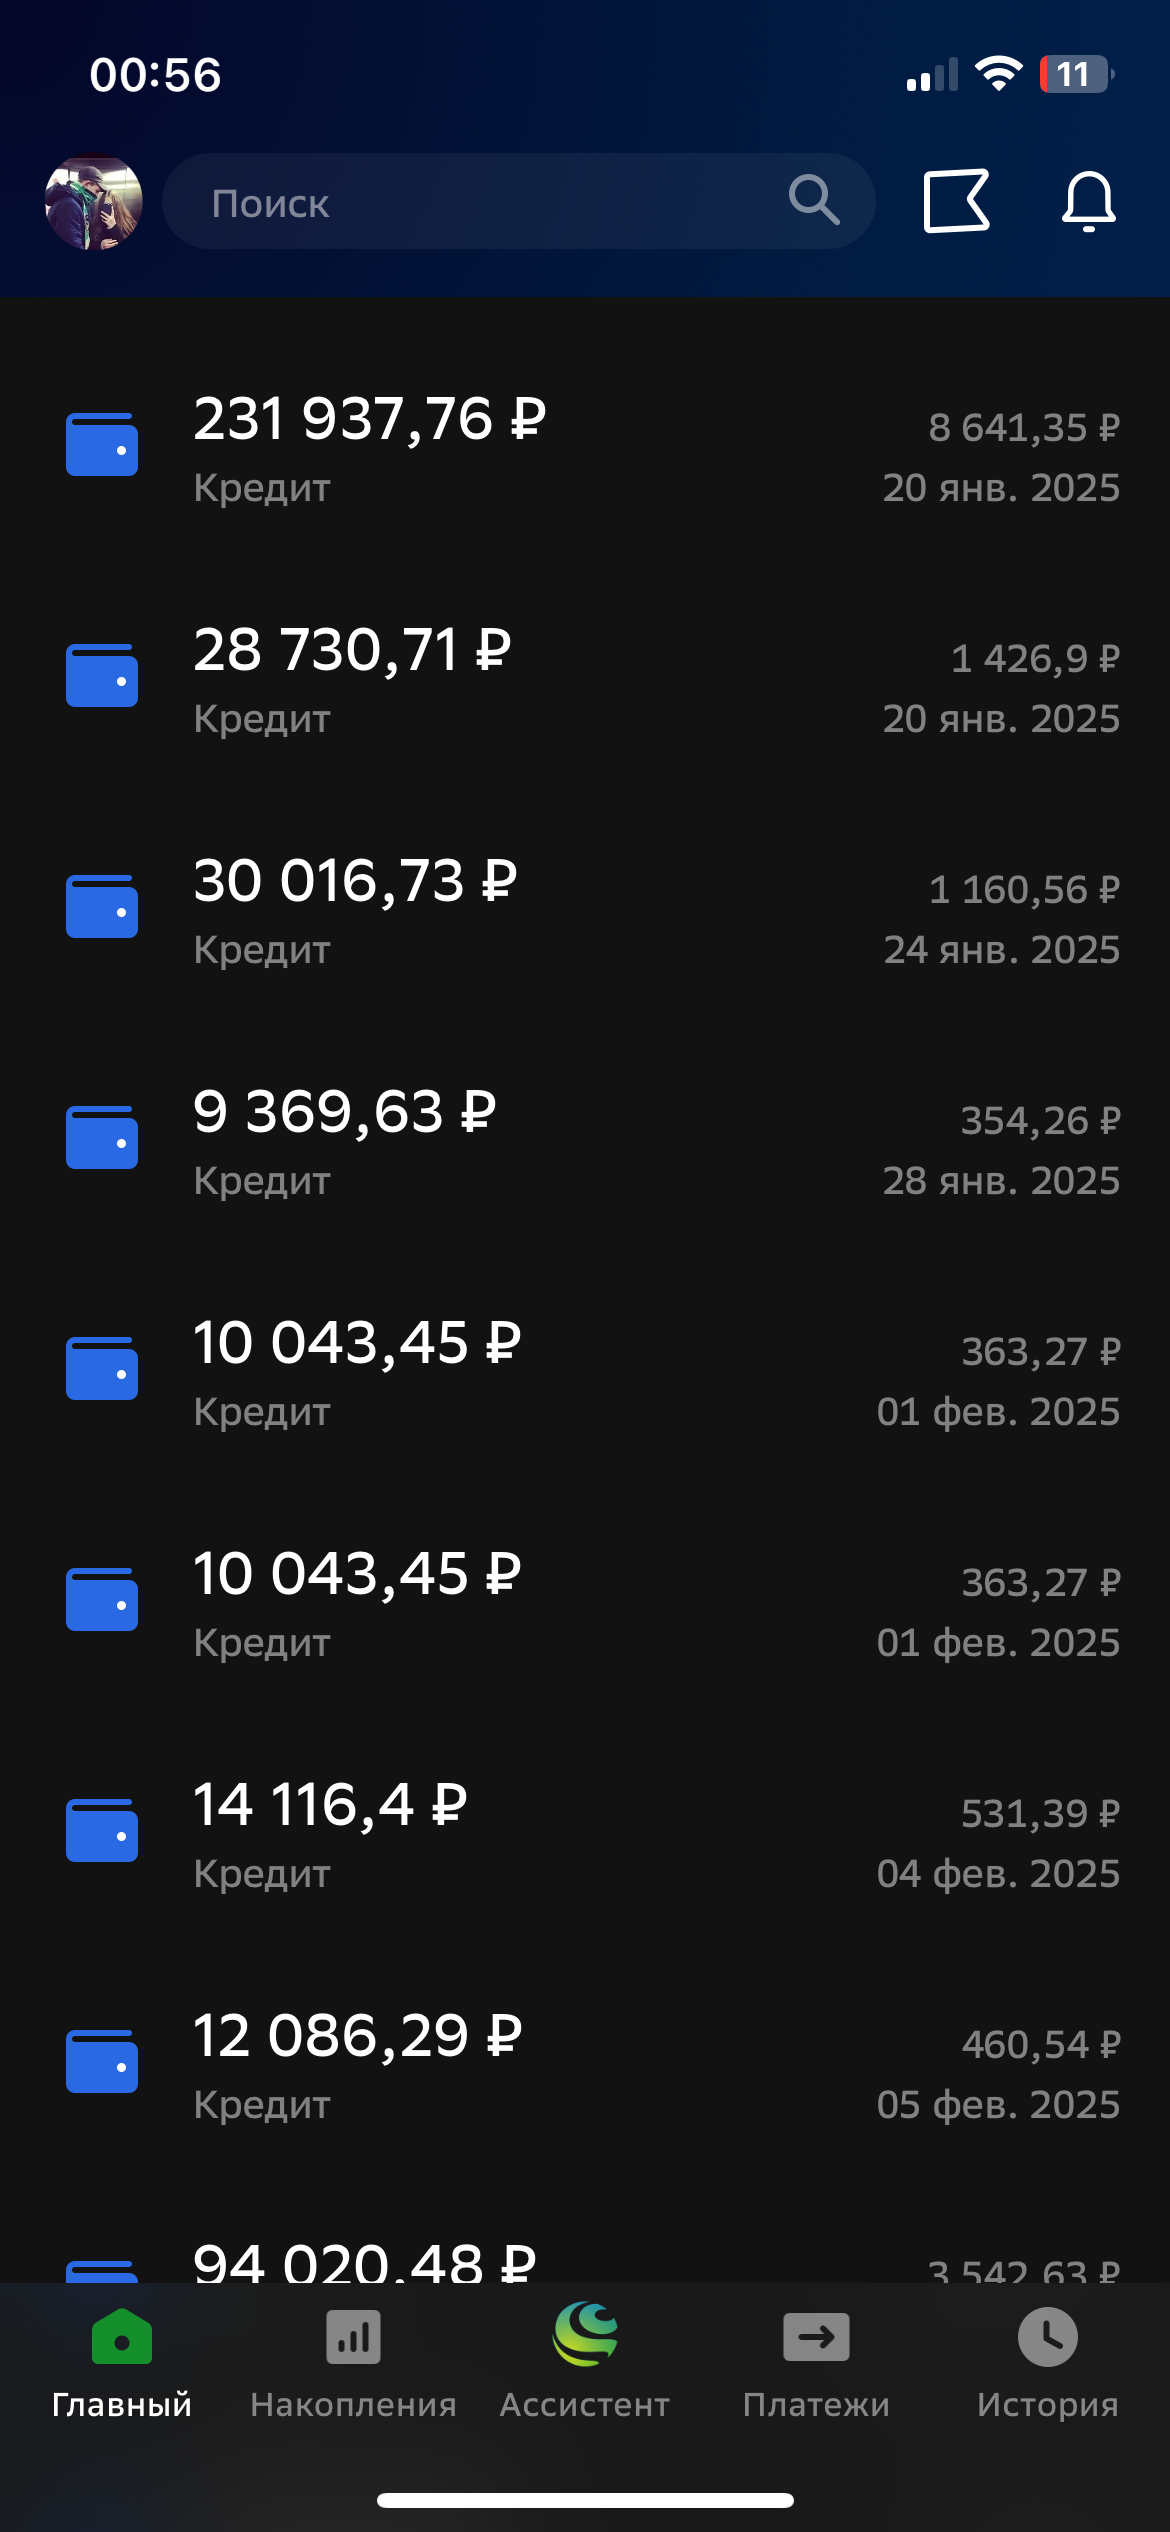This screenshot has width=1170, height=2532.
Task: Open the user profile avatar
Action: tap(94, 202)
